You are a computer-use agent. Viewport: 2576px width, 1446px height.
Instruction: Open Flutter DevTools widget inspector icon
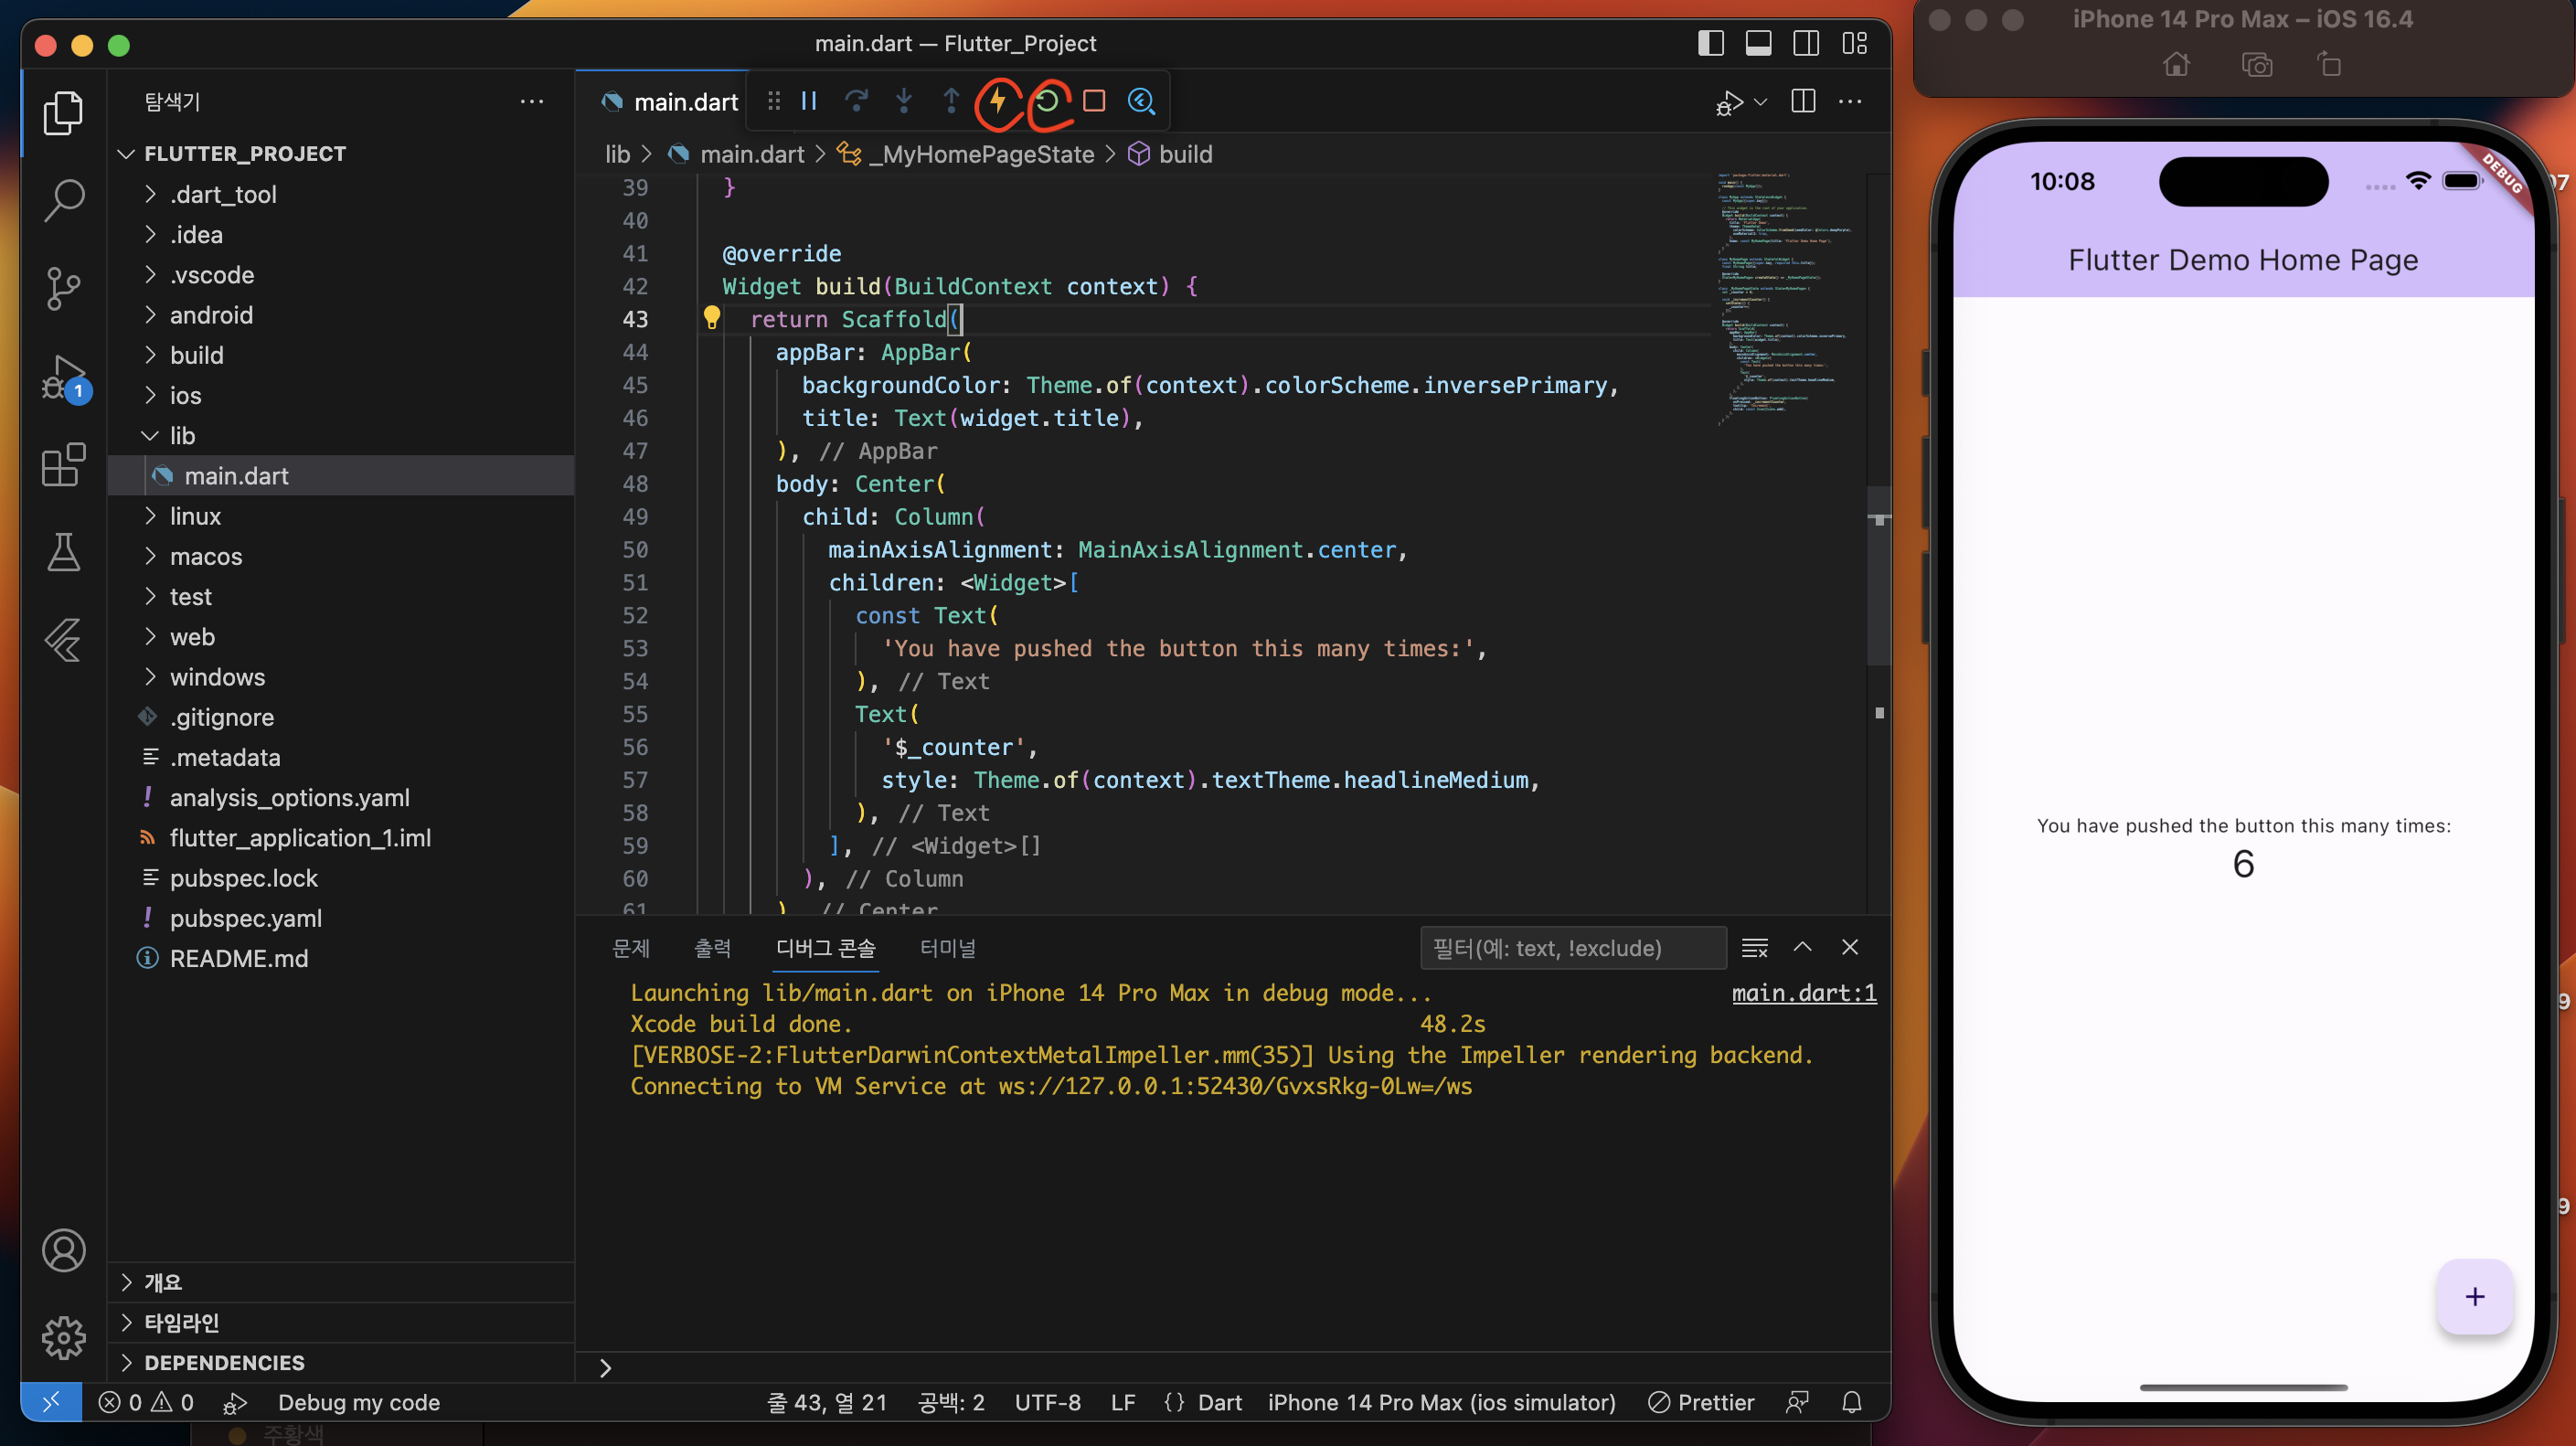coord(1141,101)
